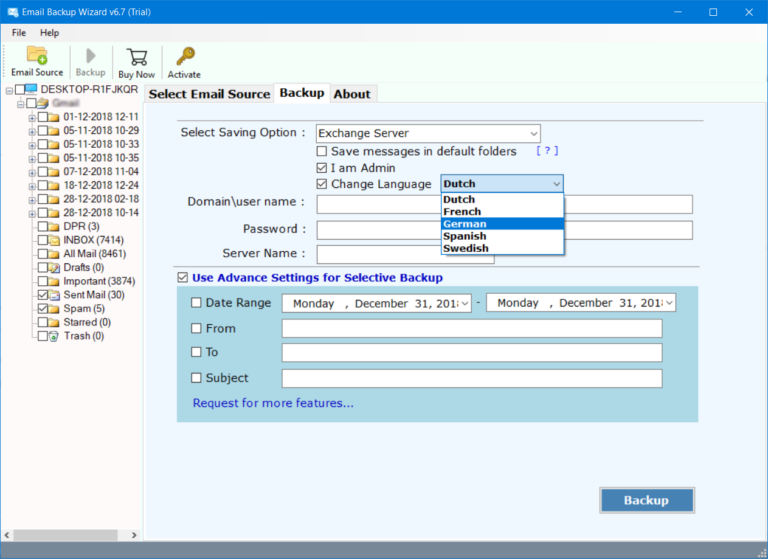Viewport: 768px width, 559px height.
Task: Click the INBOX (7414) folder icon
Action: (x=54, y=240)
